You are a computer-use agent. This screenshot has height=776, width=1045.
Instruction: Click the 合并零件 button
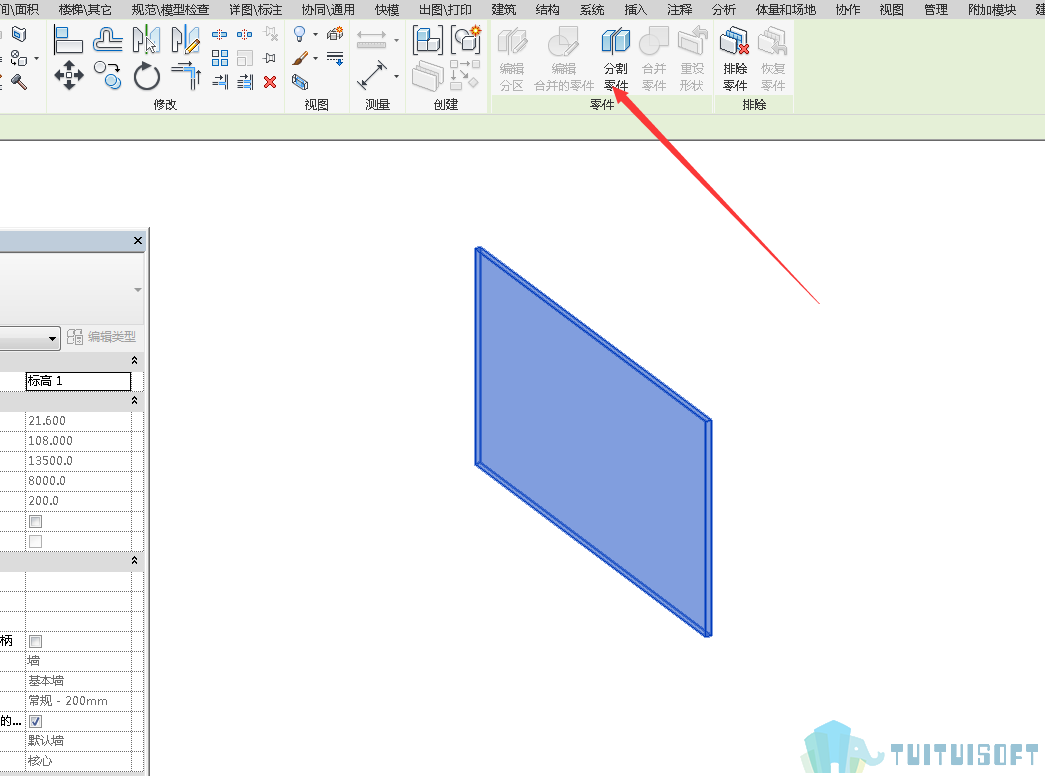click(x=654, y=59)
